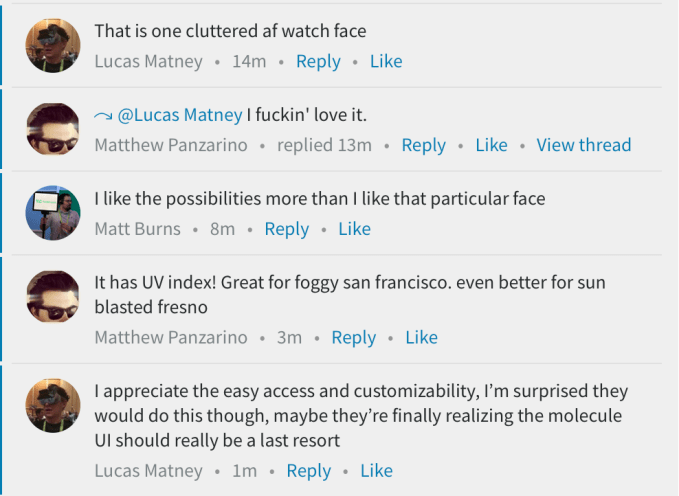Viewport: 679px width, 496px height.
Task: Click Lucas Matney's avatar on the molecule UI comment
Action: pos(52,406)
